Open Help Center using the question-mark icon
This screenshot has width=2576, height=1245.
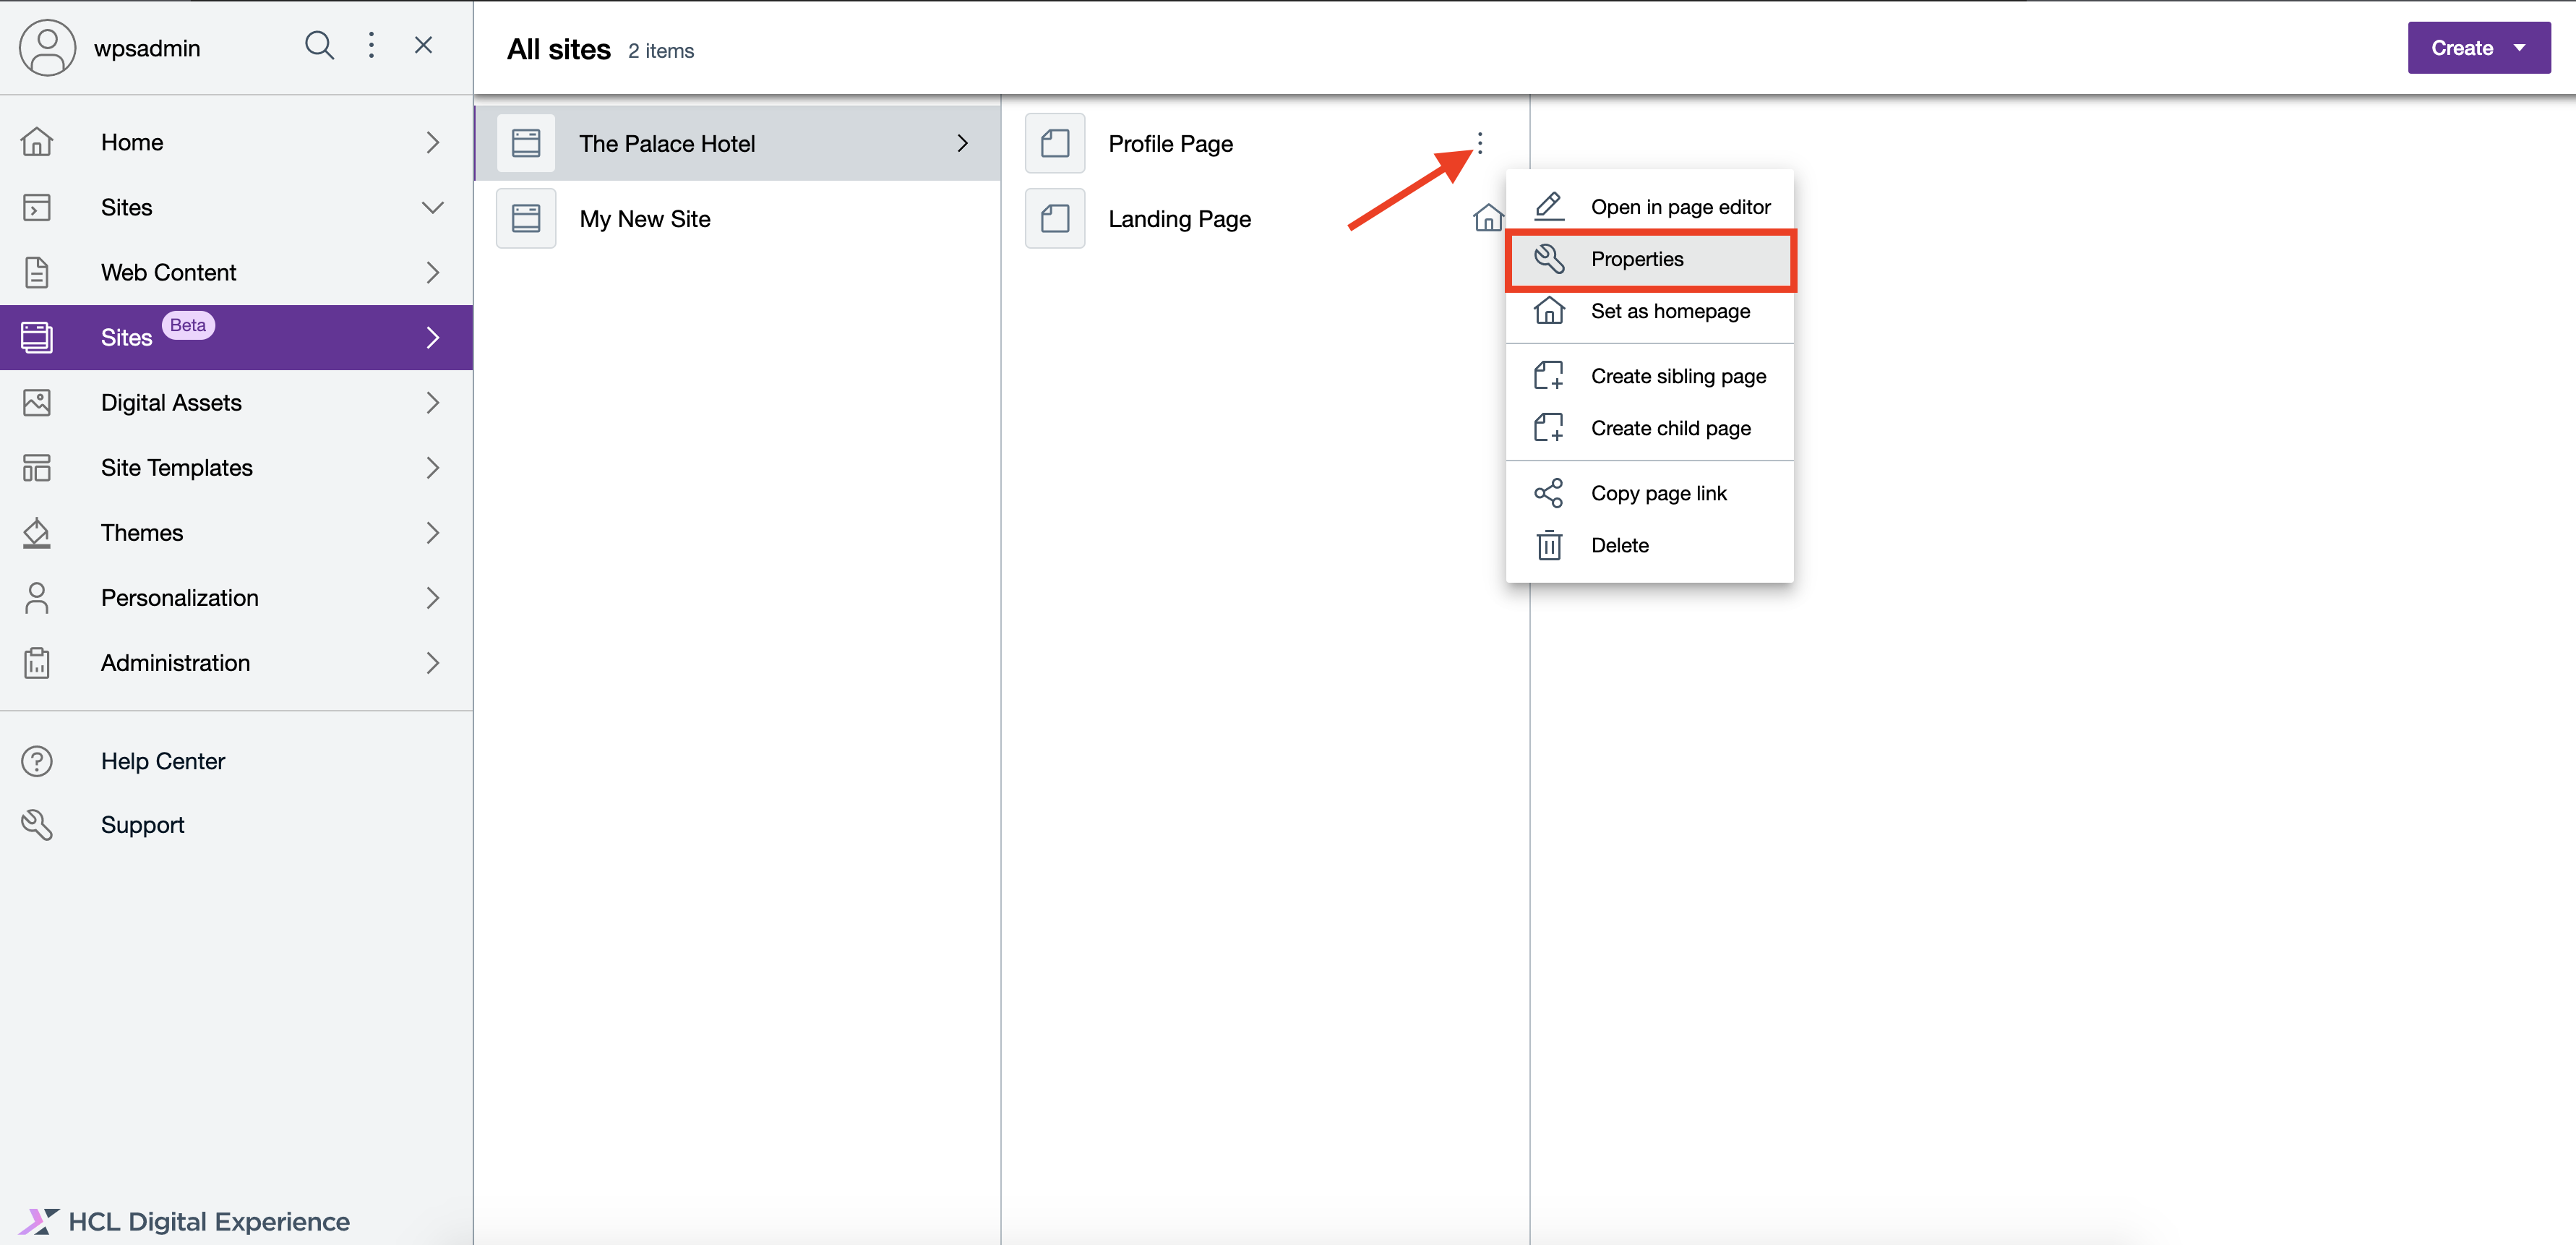[x=37, y=761]
